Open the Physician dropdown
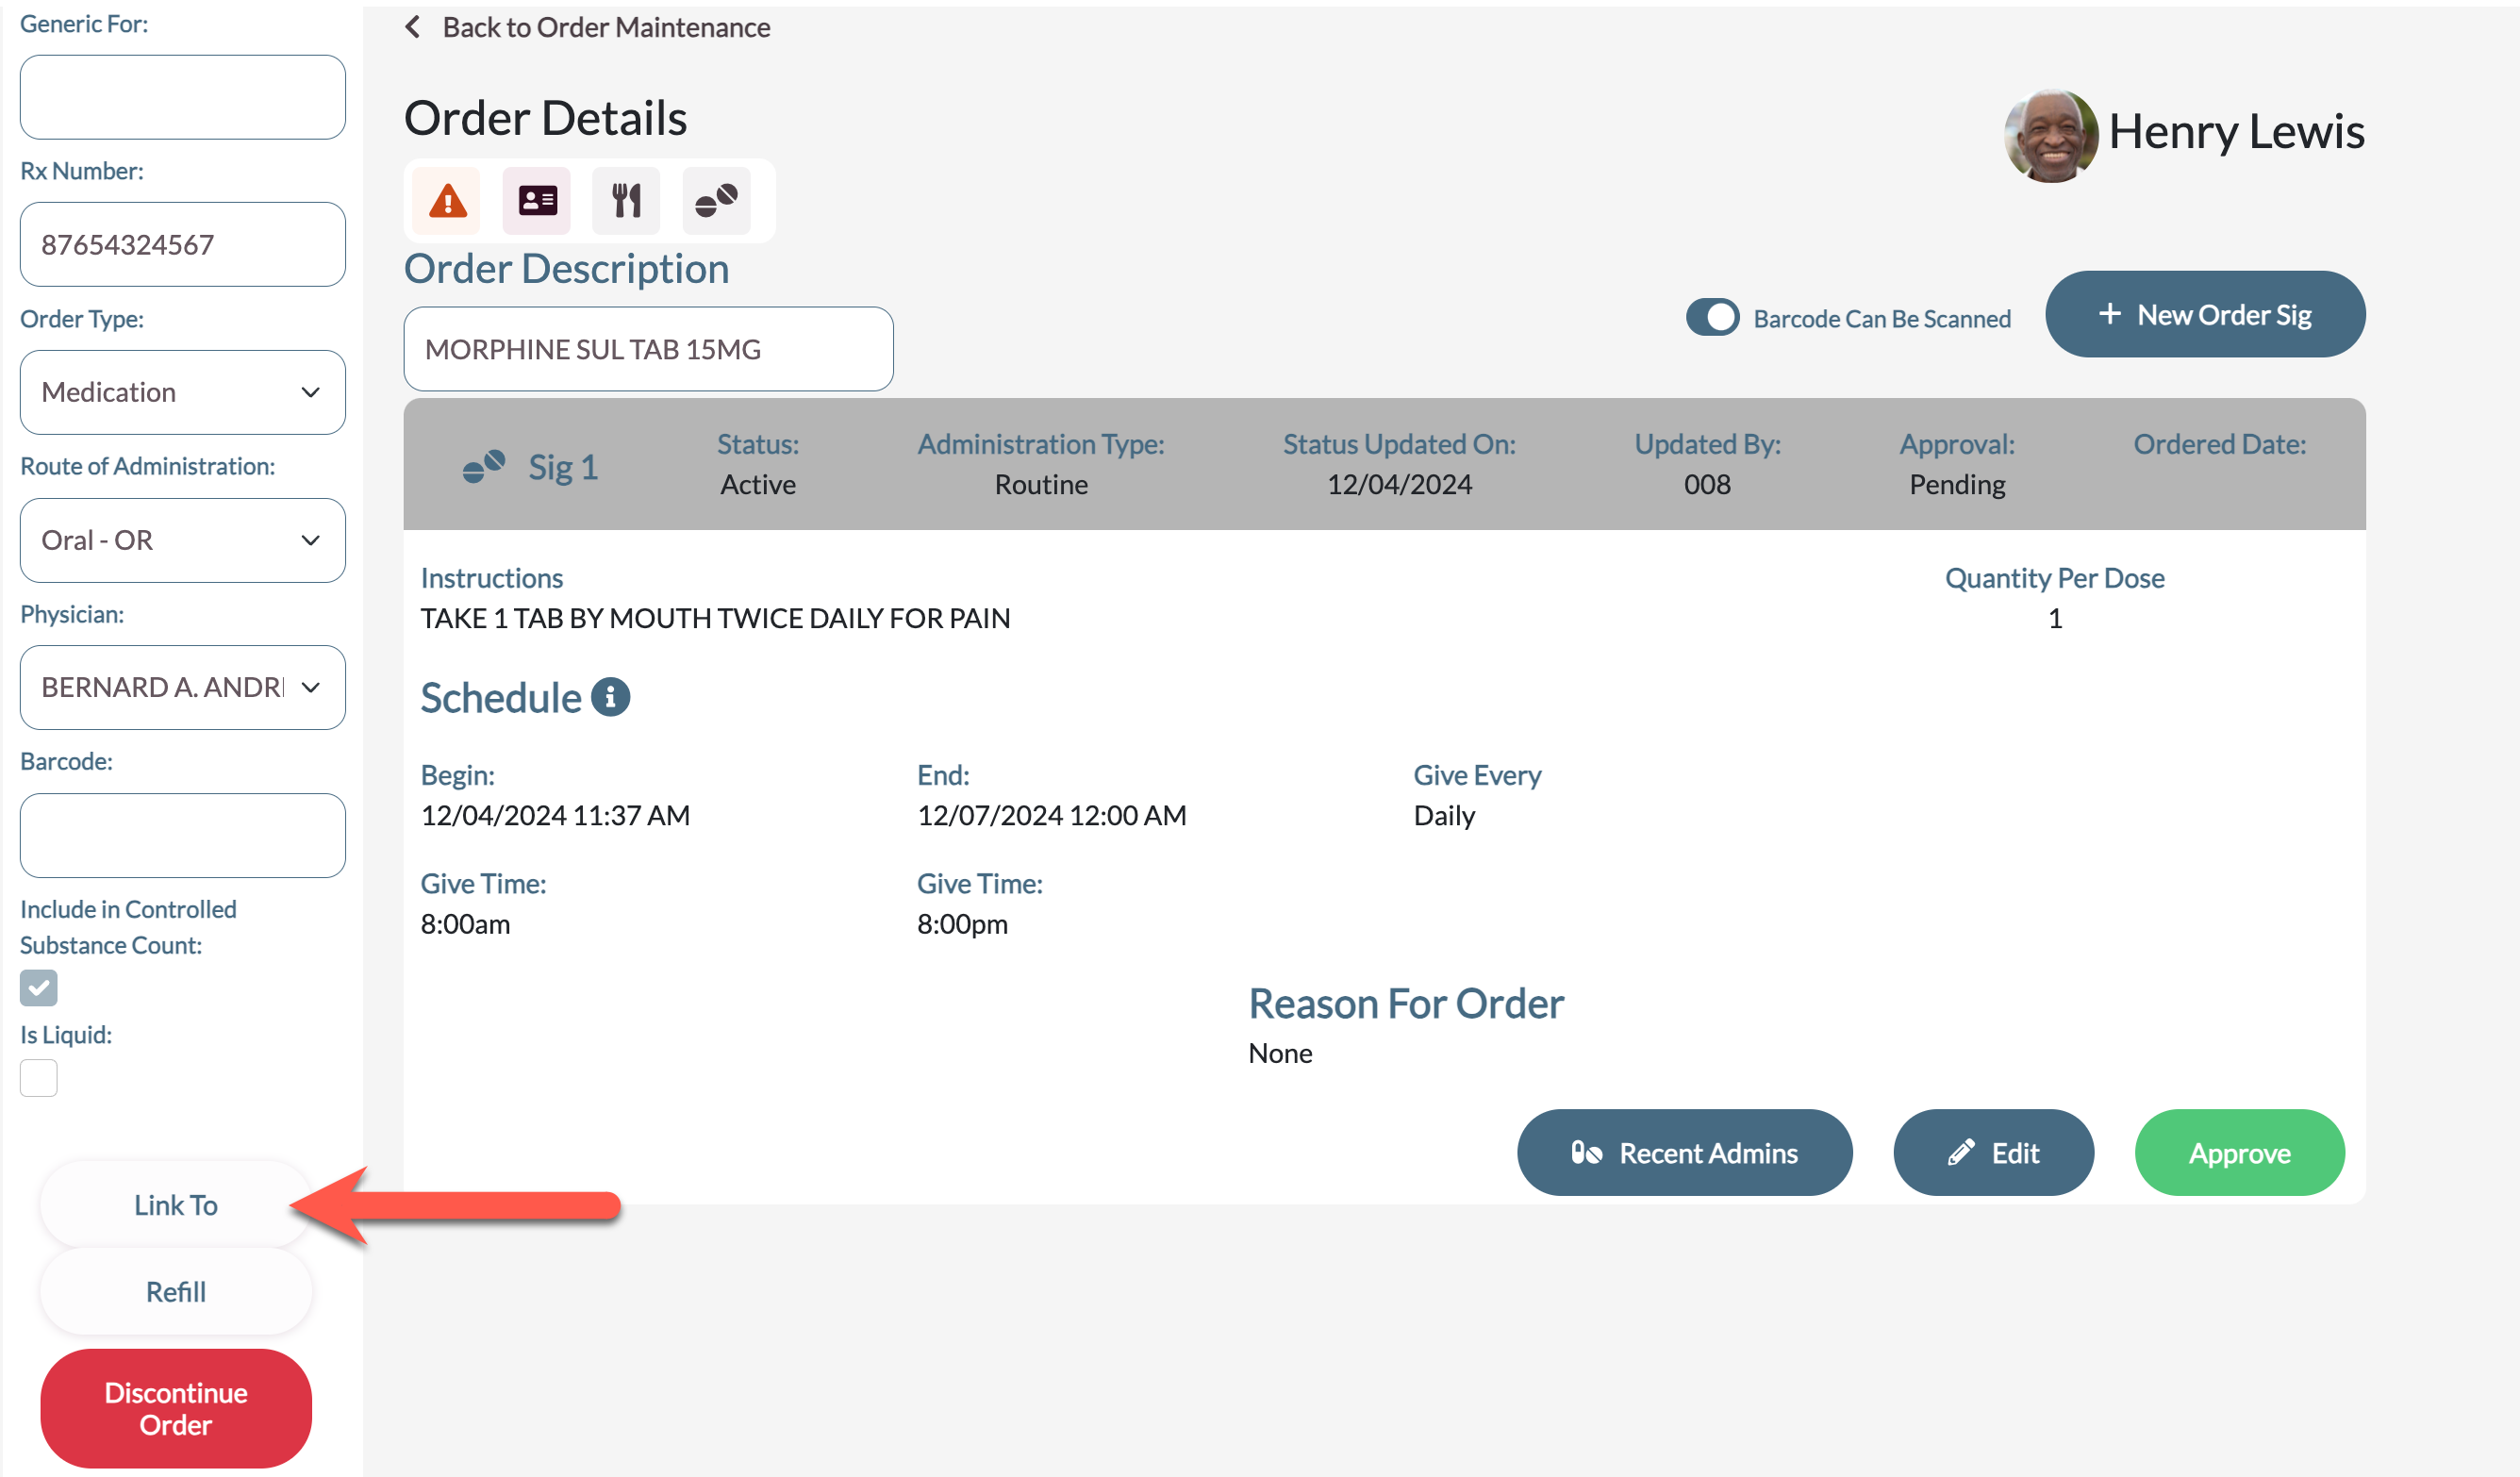The width and height of the screenshot is (2520, 1477). tap(182, 687)
